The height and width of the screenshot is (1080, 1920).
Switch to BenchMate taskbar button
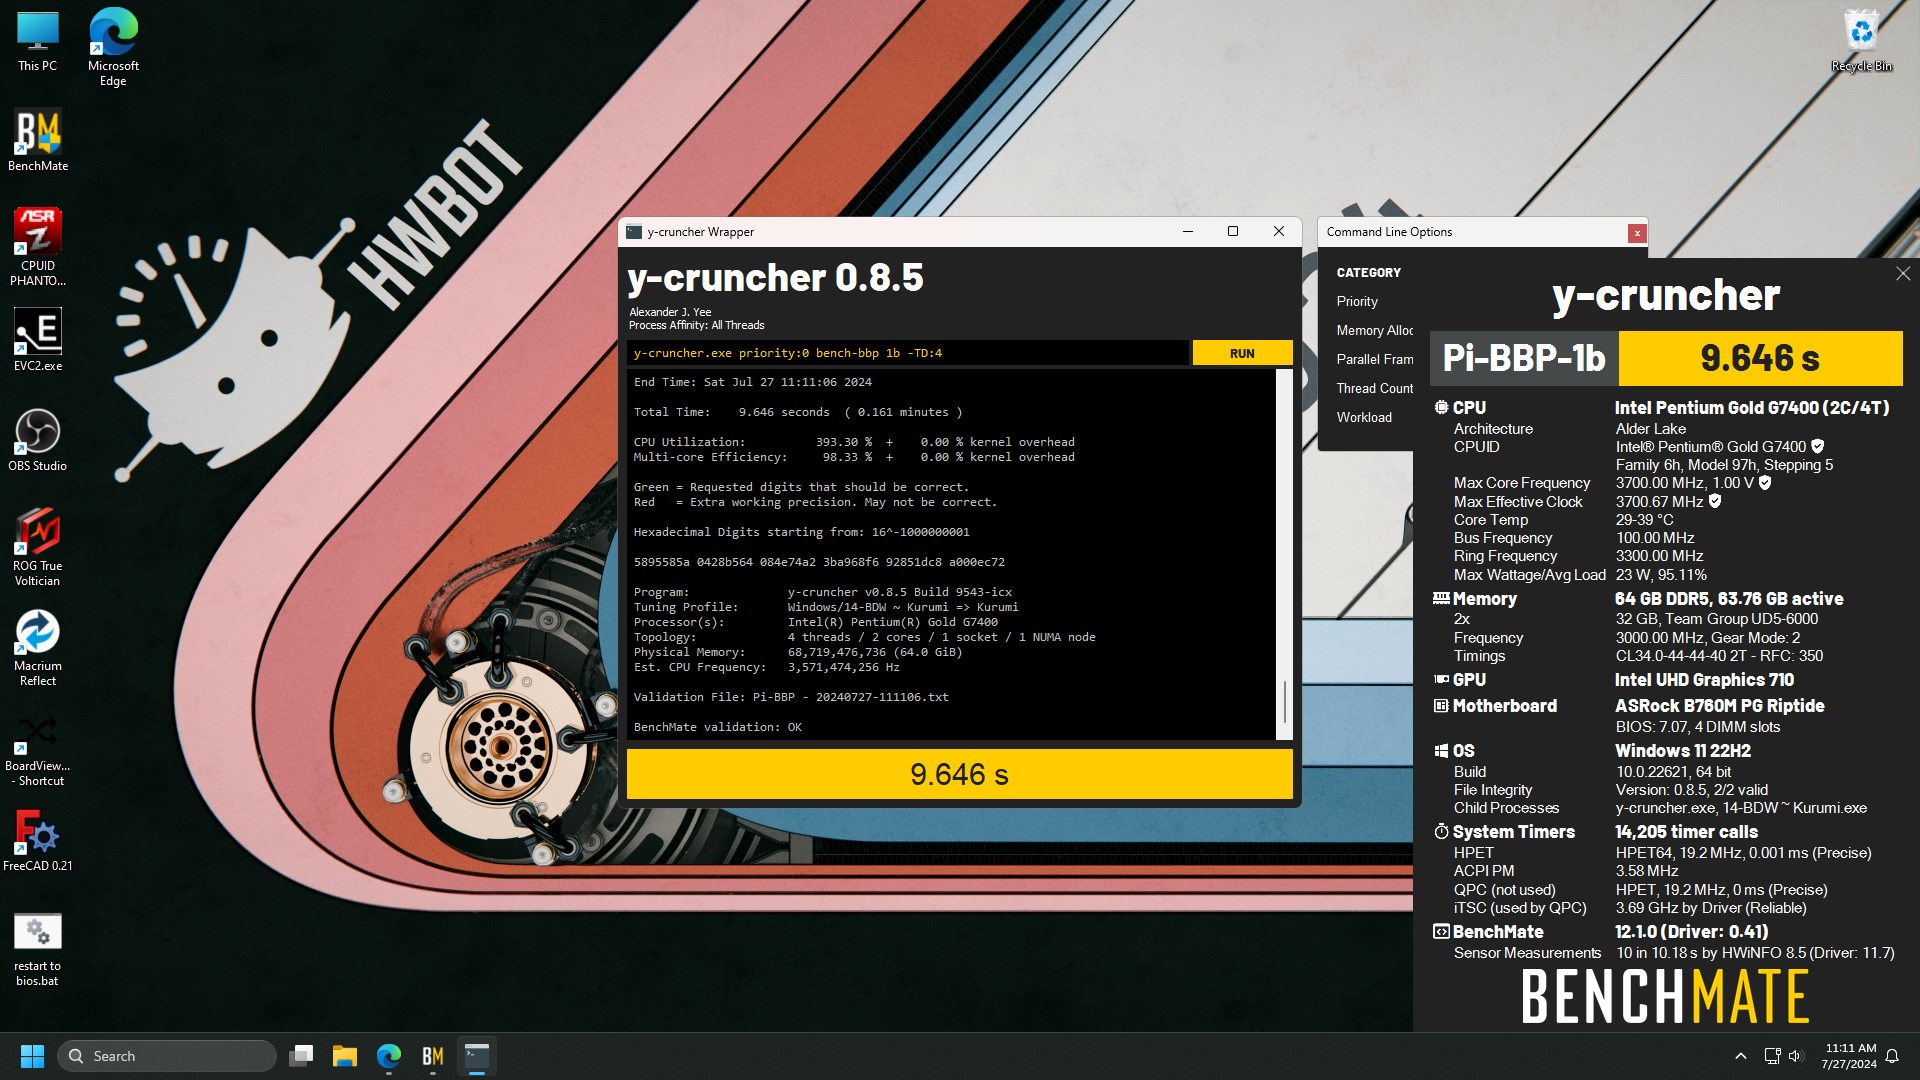433,1056
